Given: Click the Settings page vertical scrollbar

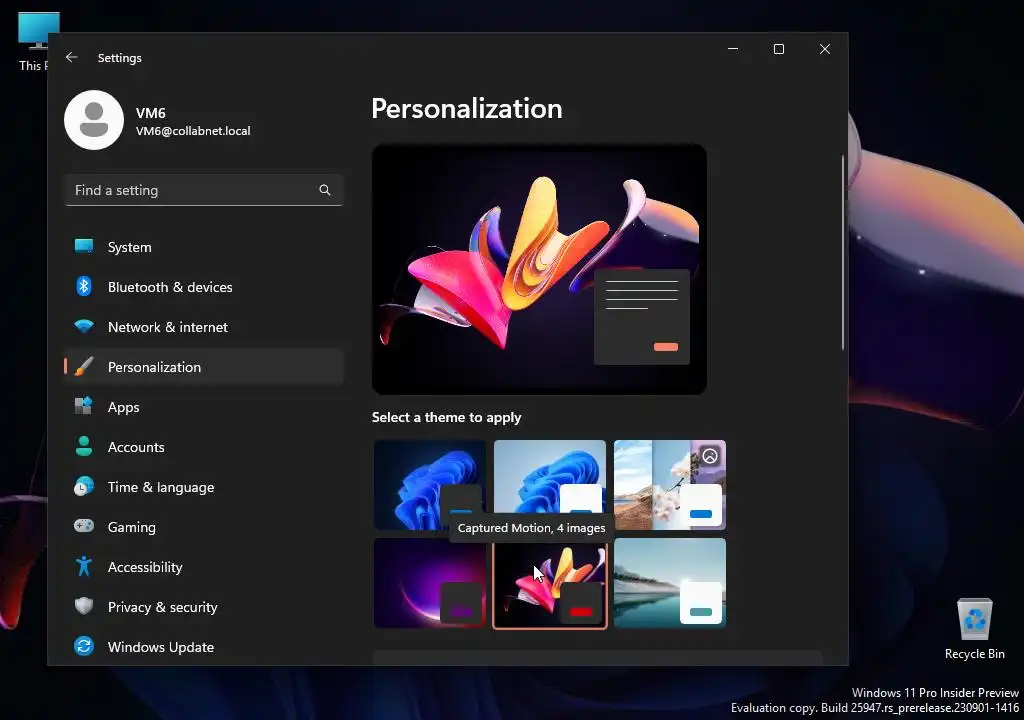Looking at the screenshot, I should (x=842, y=253).
